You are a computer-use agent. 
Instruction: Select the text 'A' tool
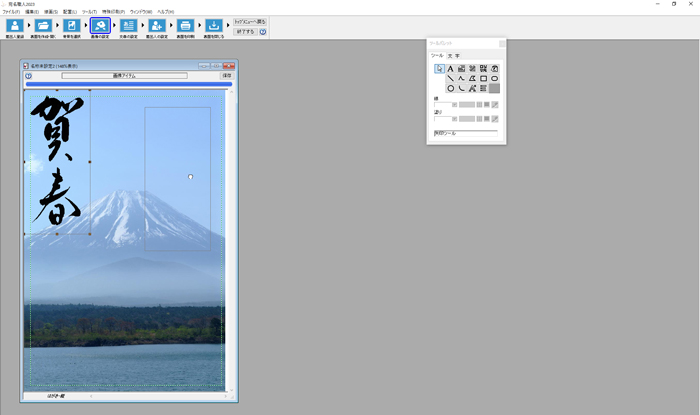pyautogui.click(x=450, y=68)
